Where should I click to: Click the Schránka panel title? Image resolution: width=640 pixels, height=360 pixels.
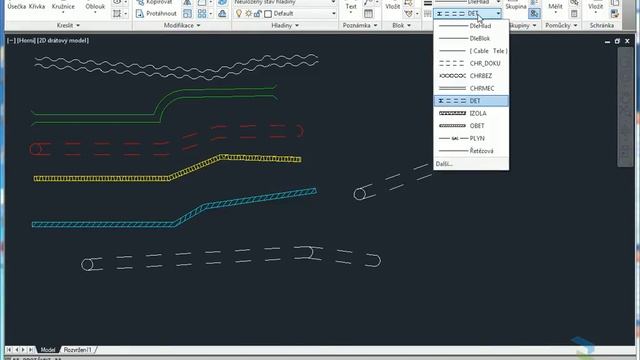(602, 25)
